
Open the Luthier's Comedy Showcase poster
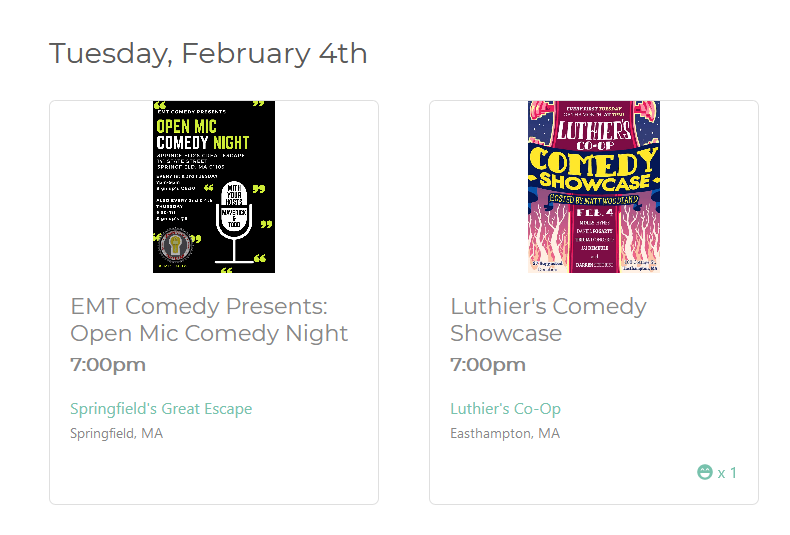point(594,187)
